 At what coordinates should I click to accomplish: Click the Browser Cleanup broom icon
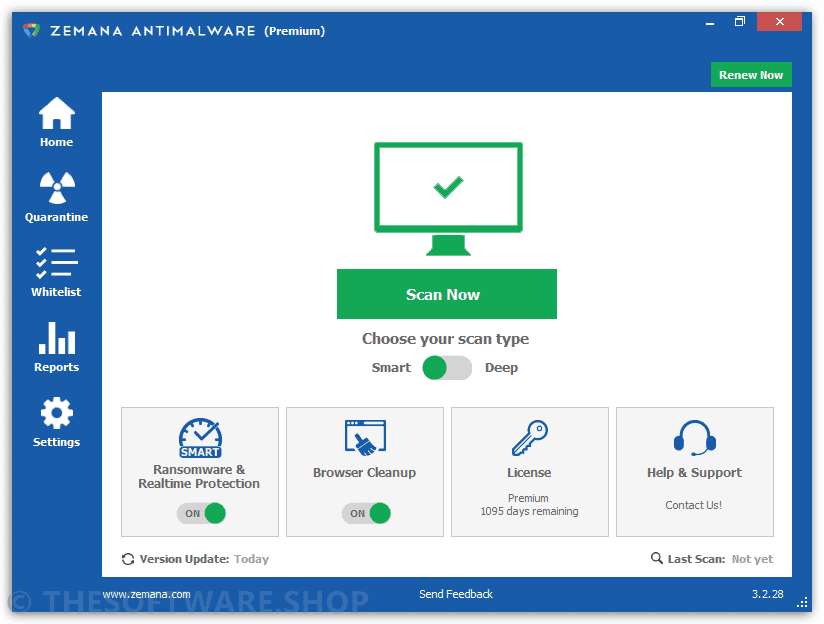365,437
